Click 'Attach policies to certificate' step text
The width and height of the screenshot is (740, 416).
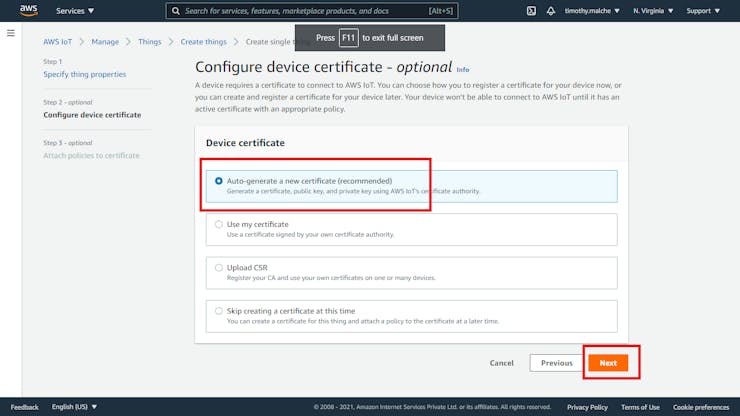91,155
